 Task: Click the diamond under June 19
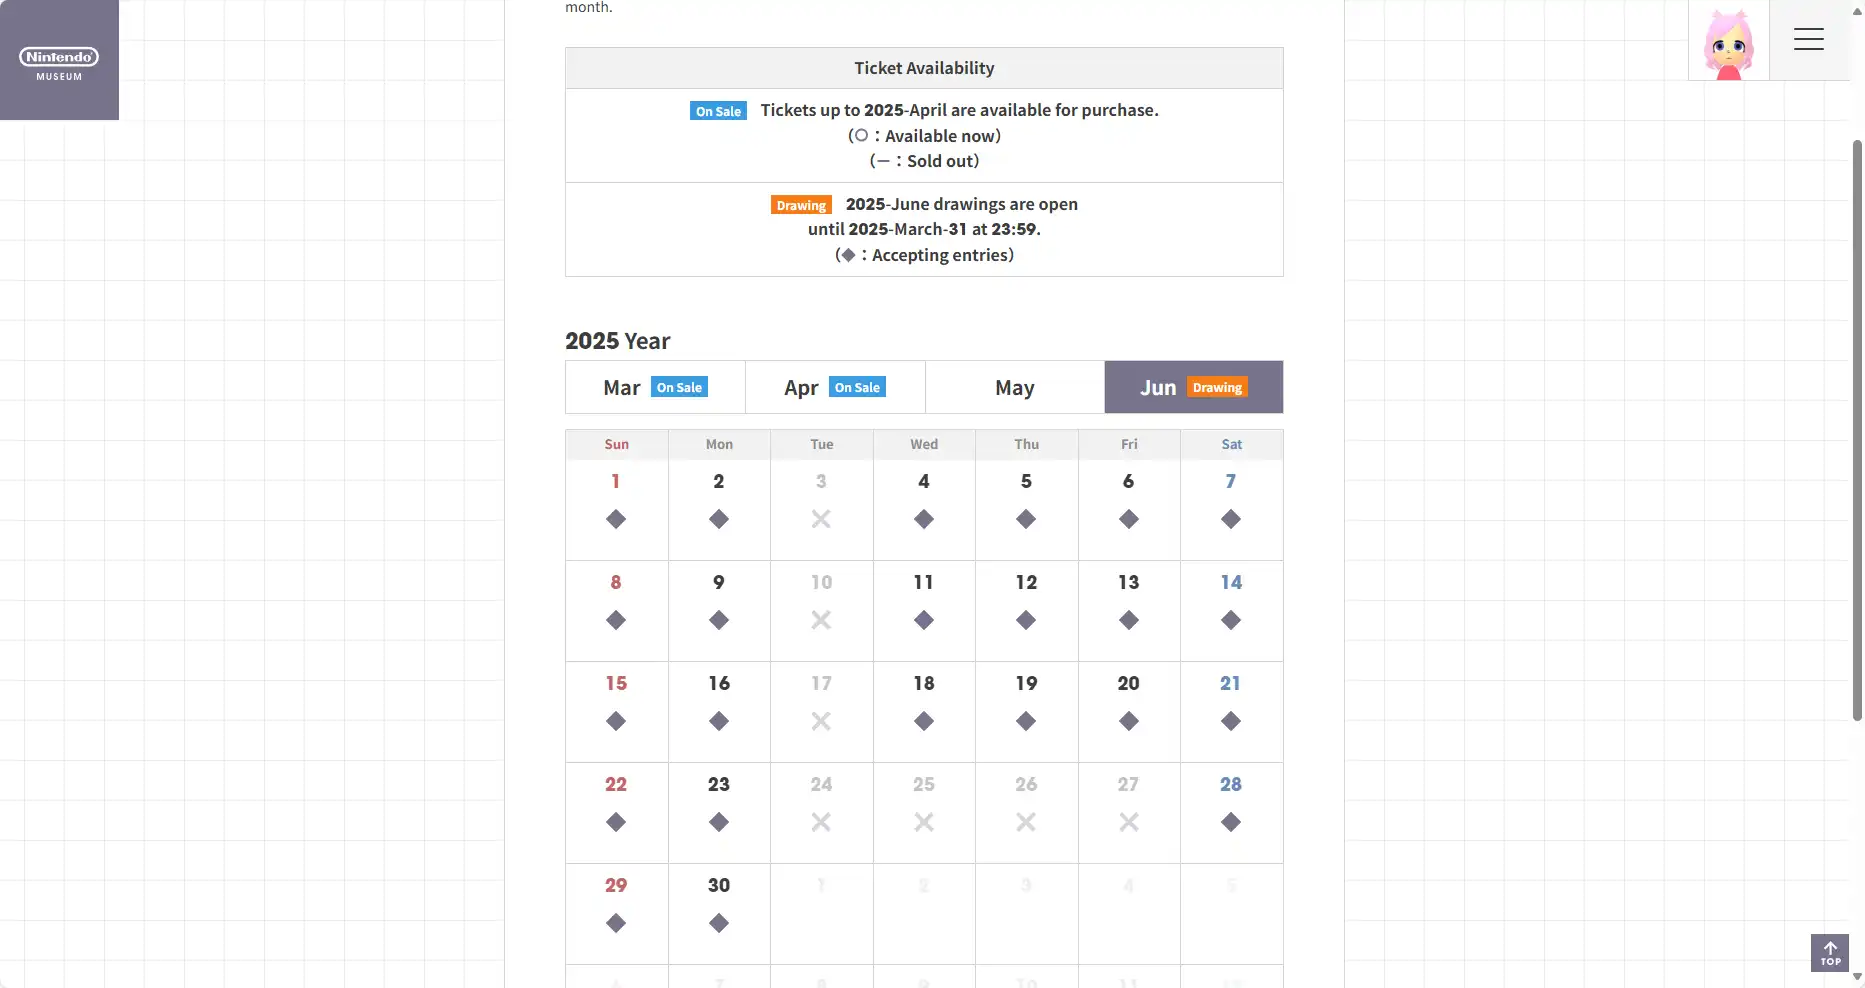click(x=1026, y=721)
